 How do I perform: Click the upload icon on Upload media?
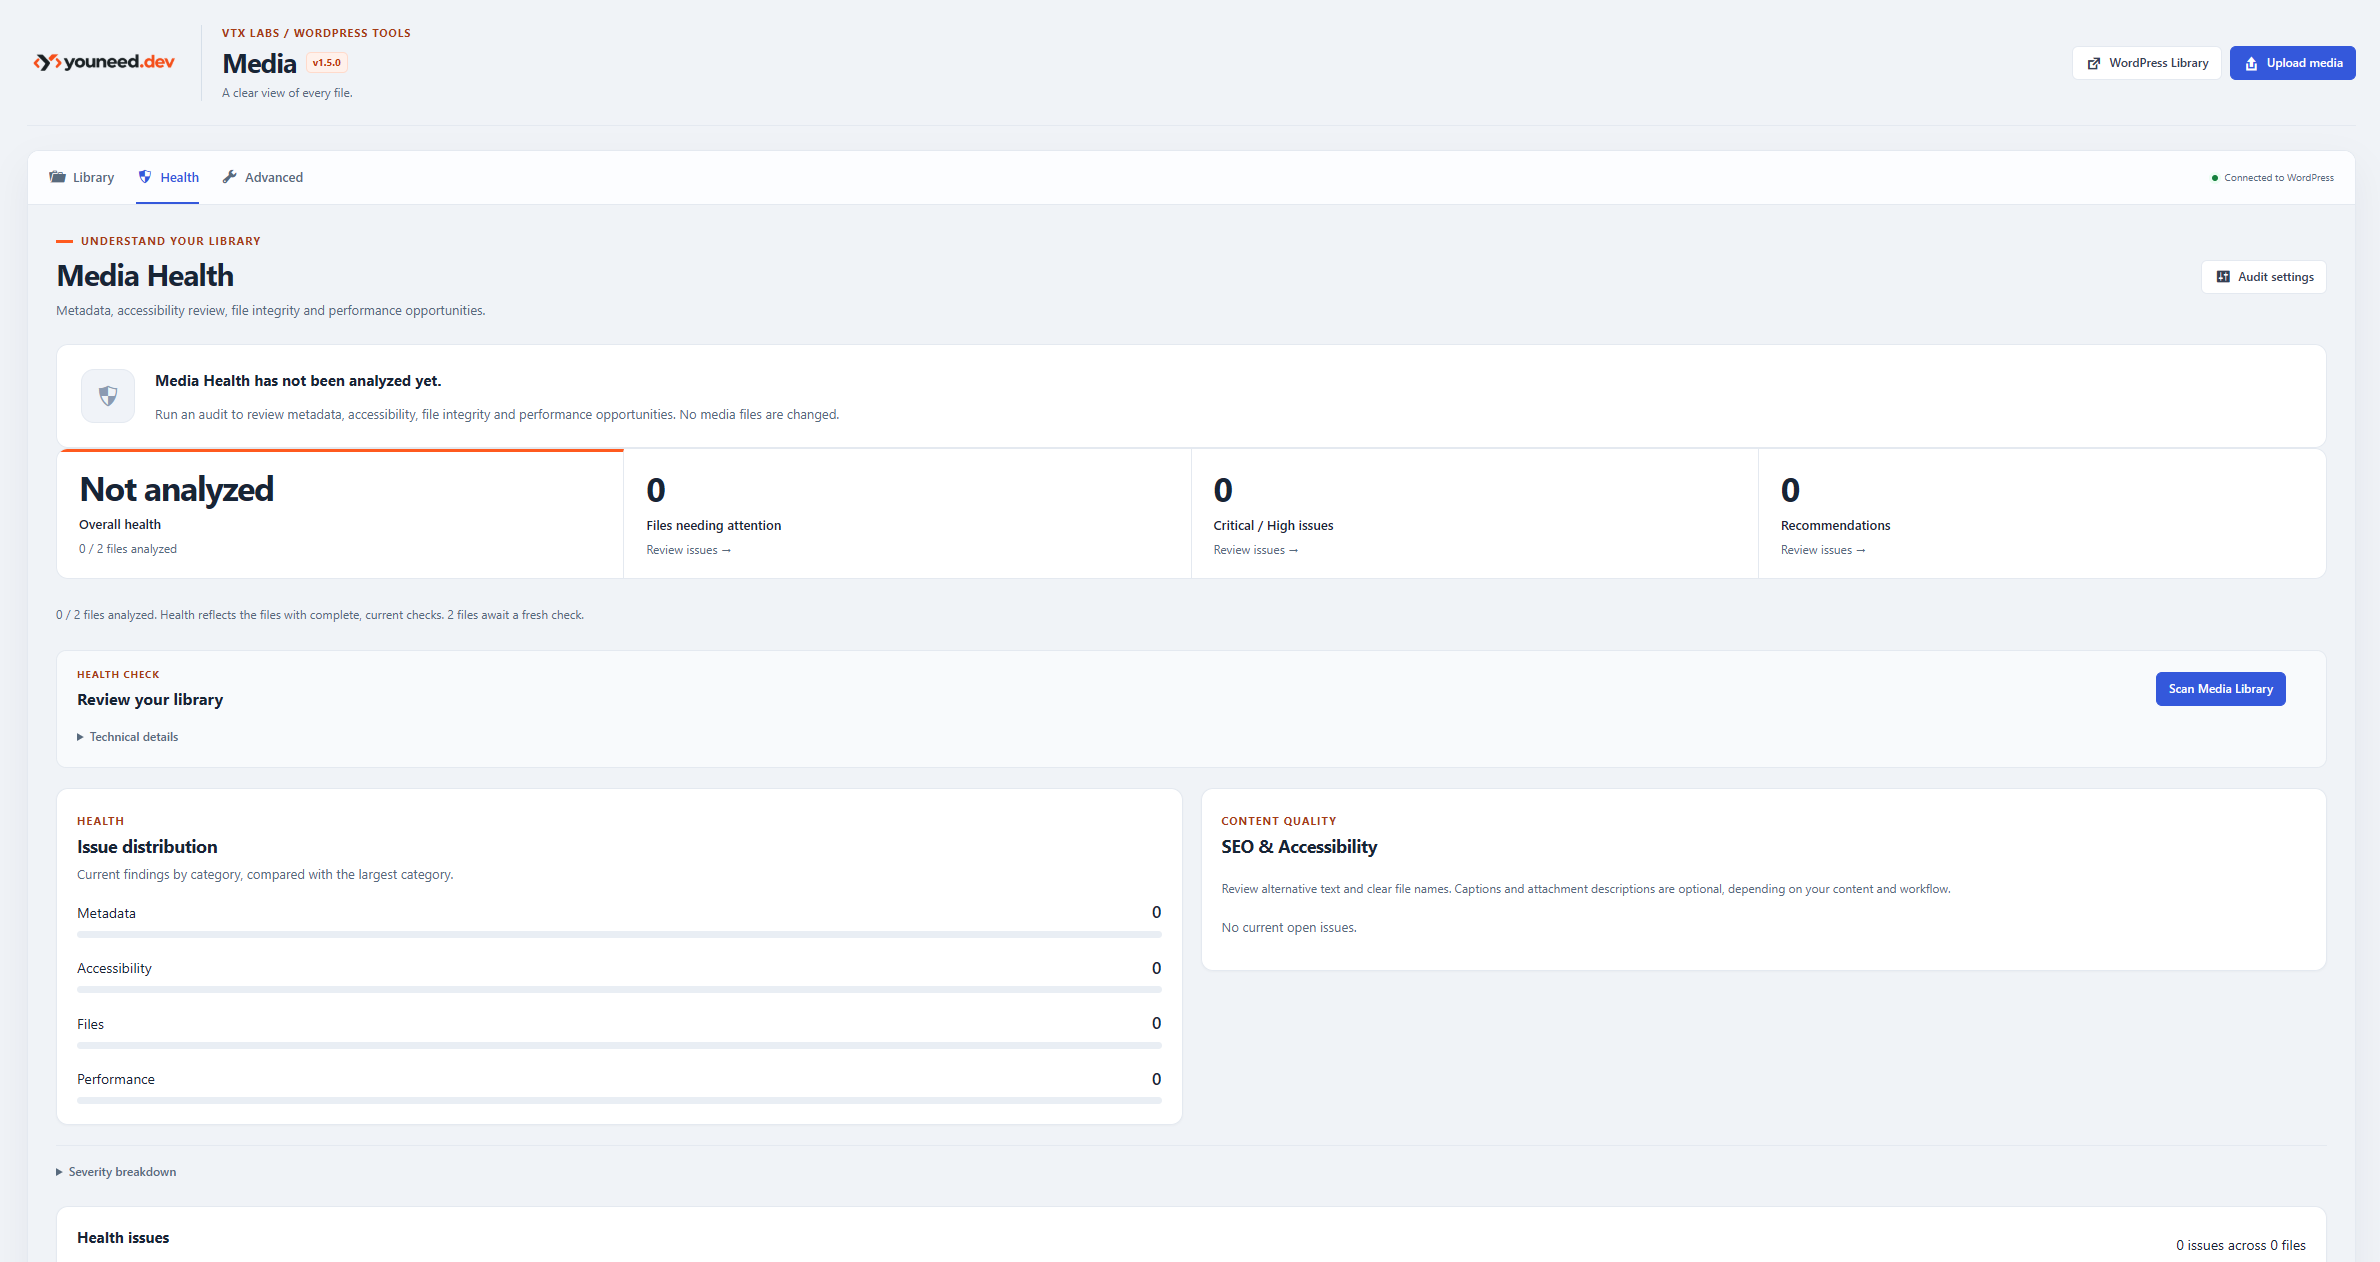(x=2251, y=63)
